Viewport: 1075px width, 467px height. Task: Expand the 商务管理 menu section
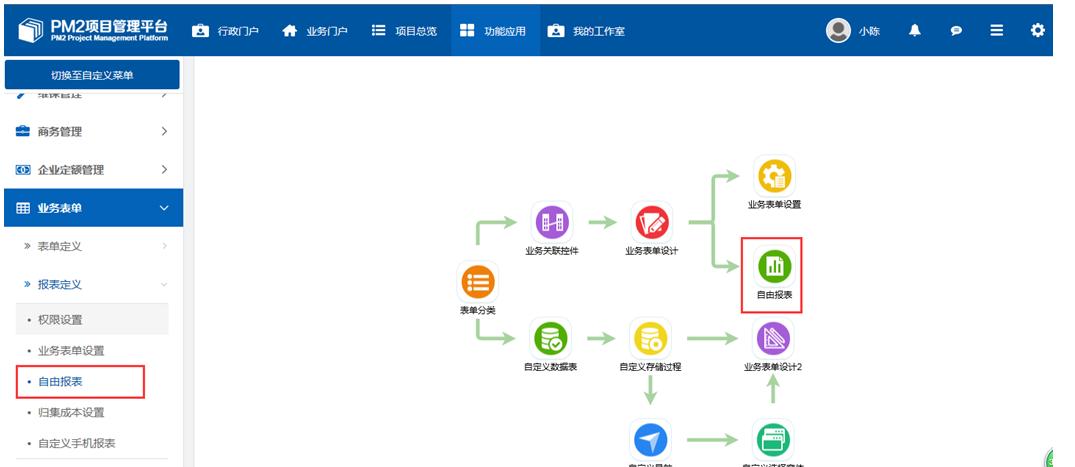tap(92, 132)
